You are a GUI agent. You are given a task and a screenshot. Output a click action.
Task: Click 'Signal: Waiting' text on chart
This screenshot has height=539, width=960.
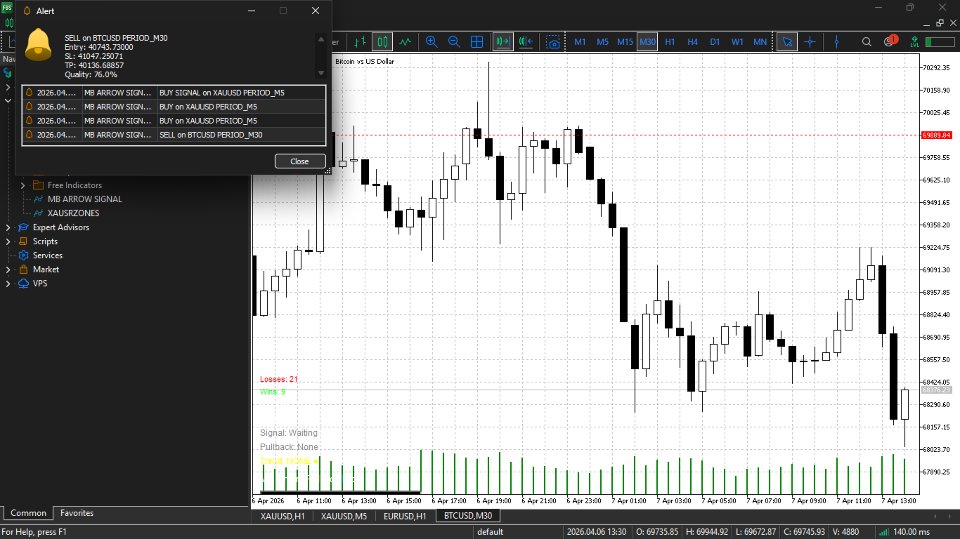click(x=288, y=433)
